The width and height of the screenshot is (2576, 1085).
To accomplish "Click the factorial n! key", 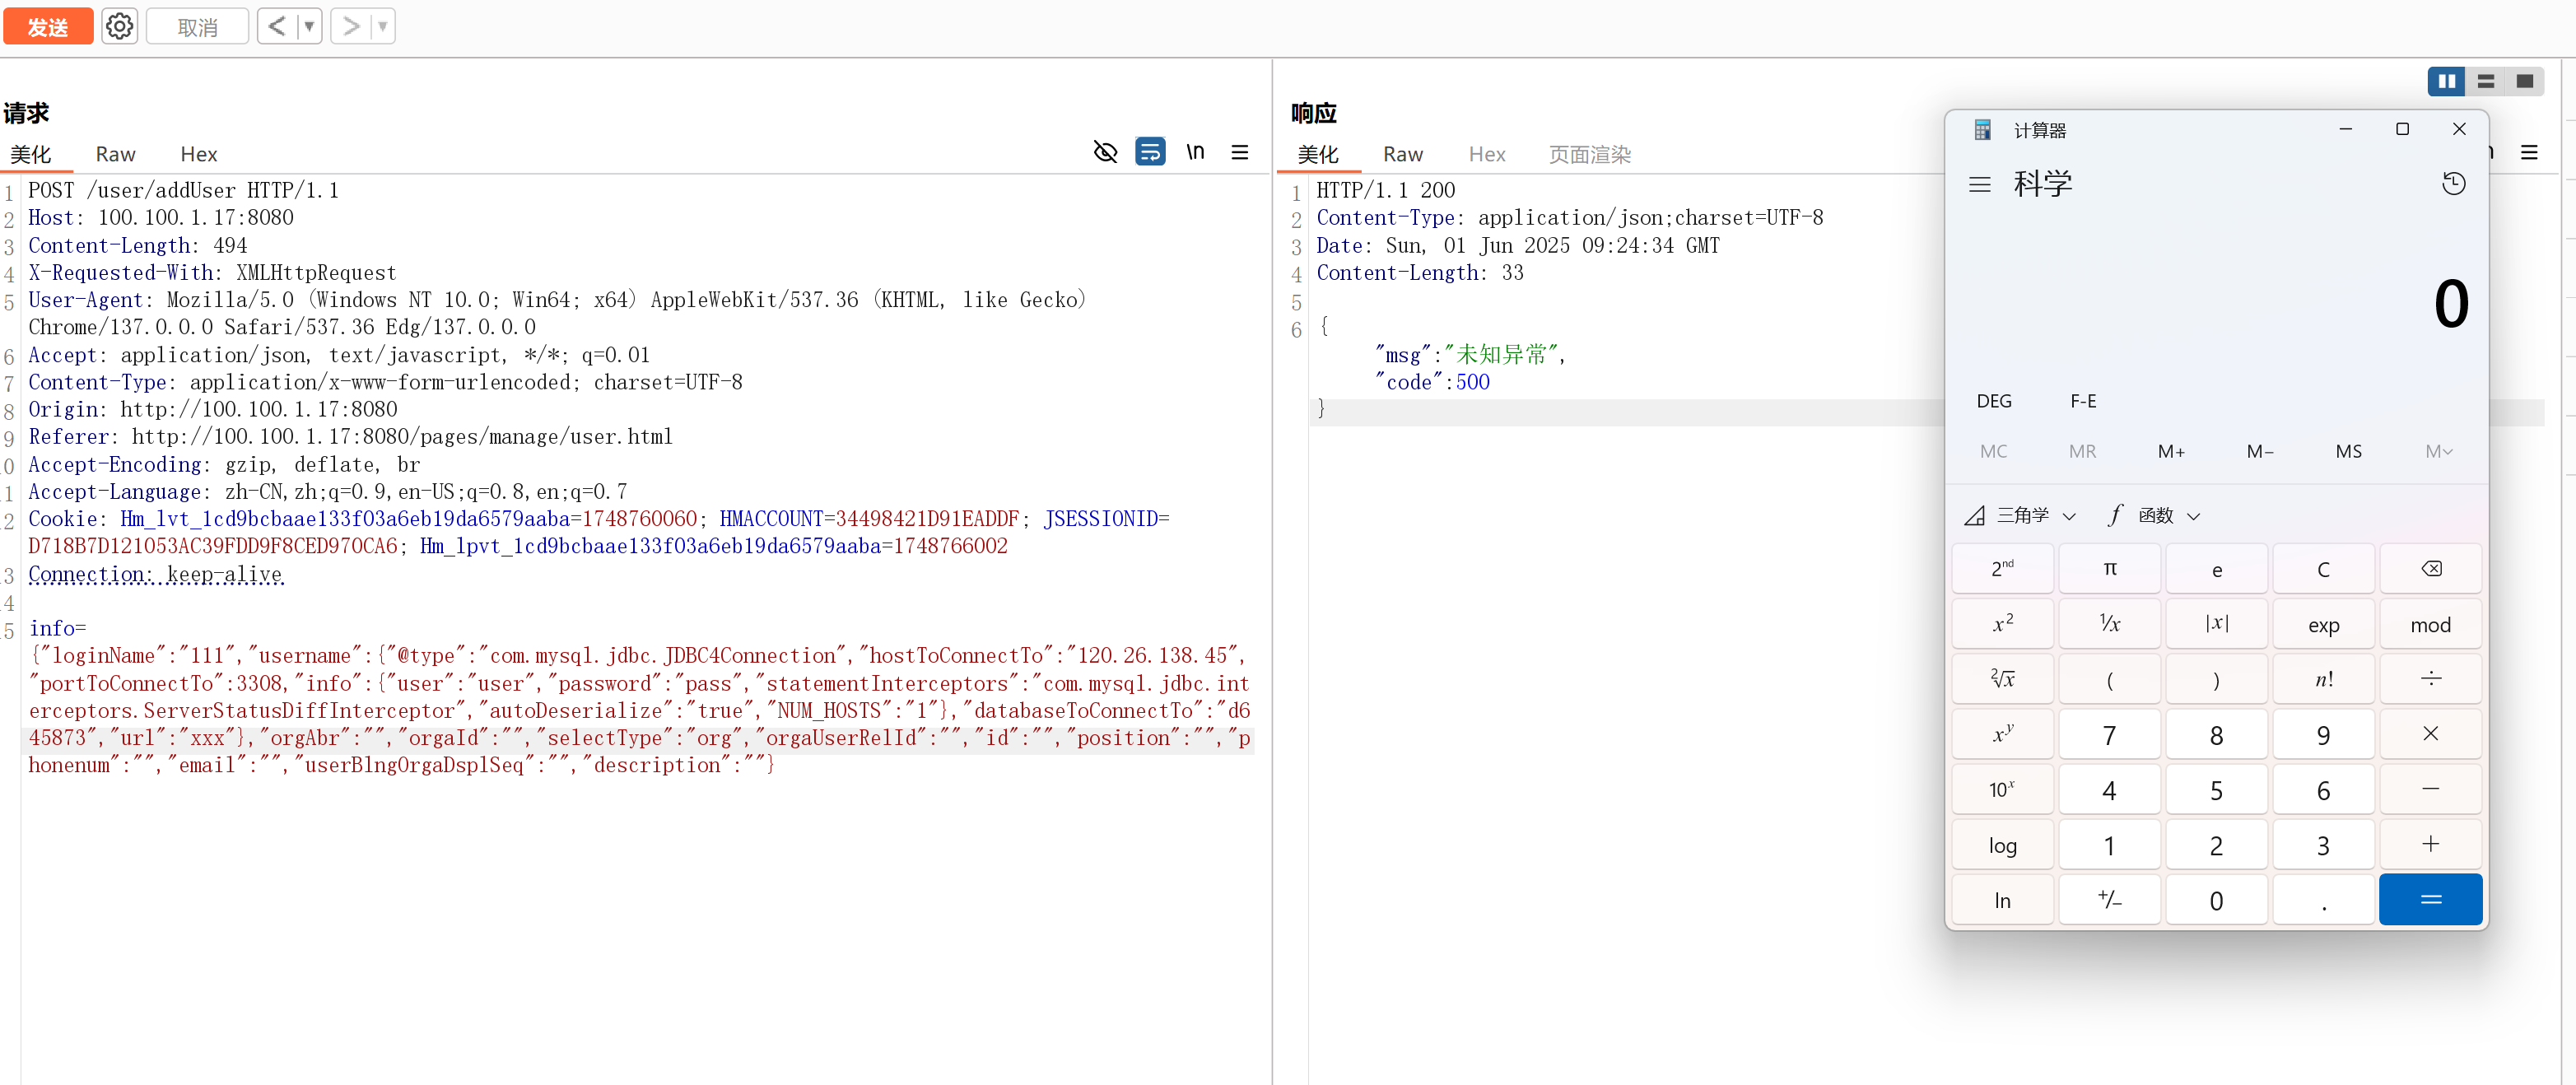I will pyautogui.click(x=2323, y=679).
